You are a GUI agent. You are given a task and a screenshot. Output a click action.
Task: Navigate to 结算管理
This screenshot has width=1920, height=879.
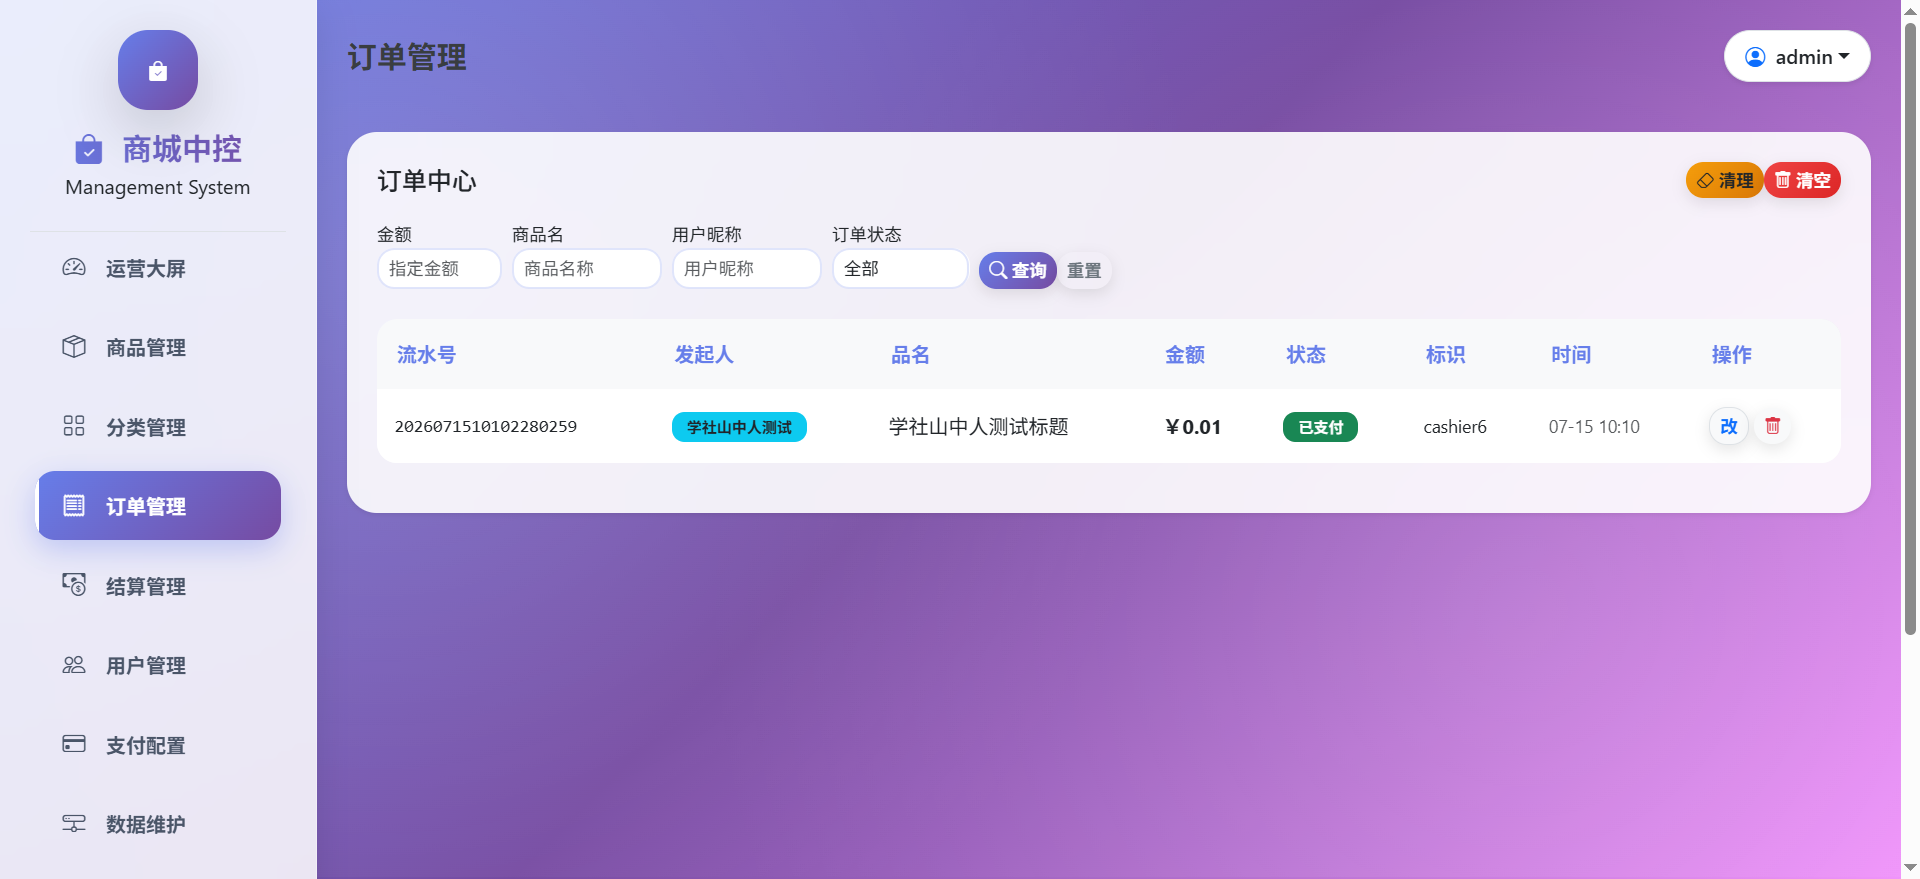(158, 586)
